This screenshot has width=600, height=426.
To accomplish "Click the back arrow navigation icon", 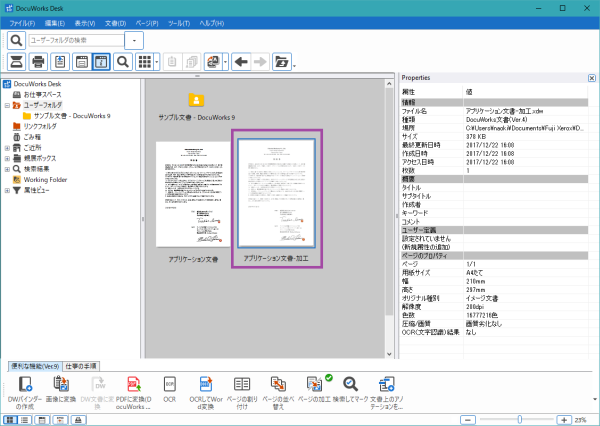I will 243,62.
